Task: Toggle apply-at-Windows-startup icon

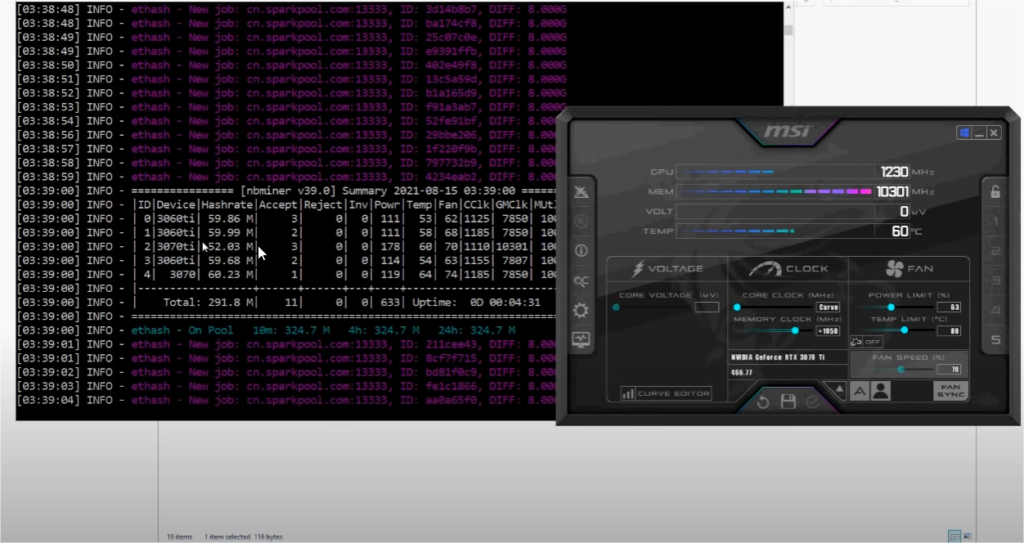Action: 963,133
